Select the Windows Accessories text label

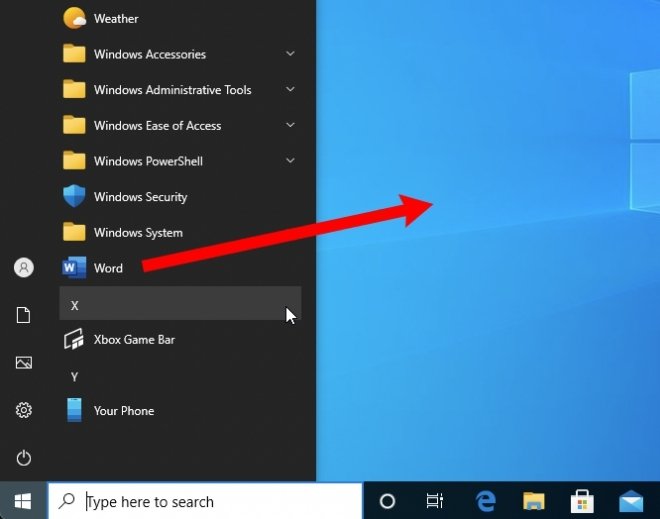click(150, 54)
